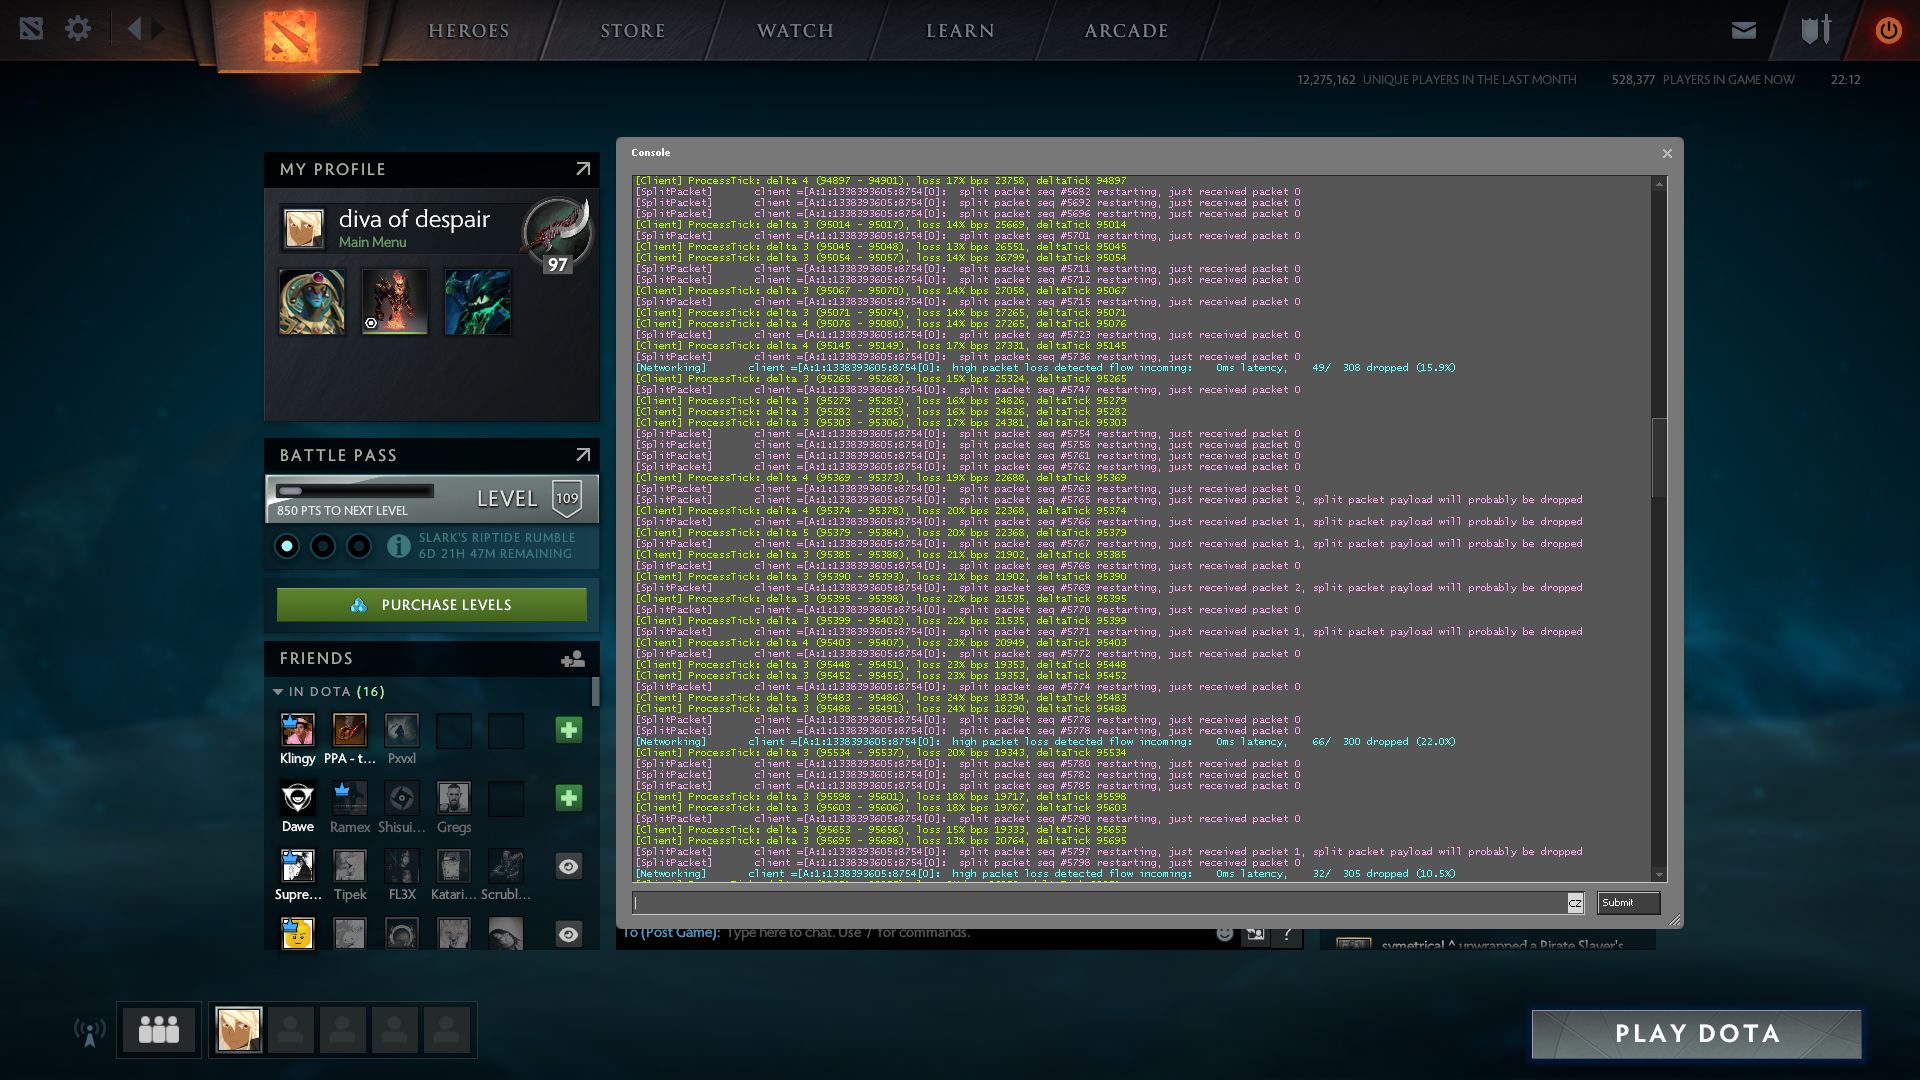This screenshot has width=1920, height=1080.
Task: Select Gregs friend avatar
Action: [454, 798]
